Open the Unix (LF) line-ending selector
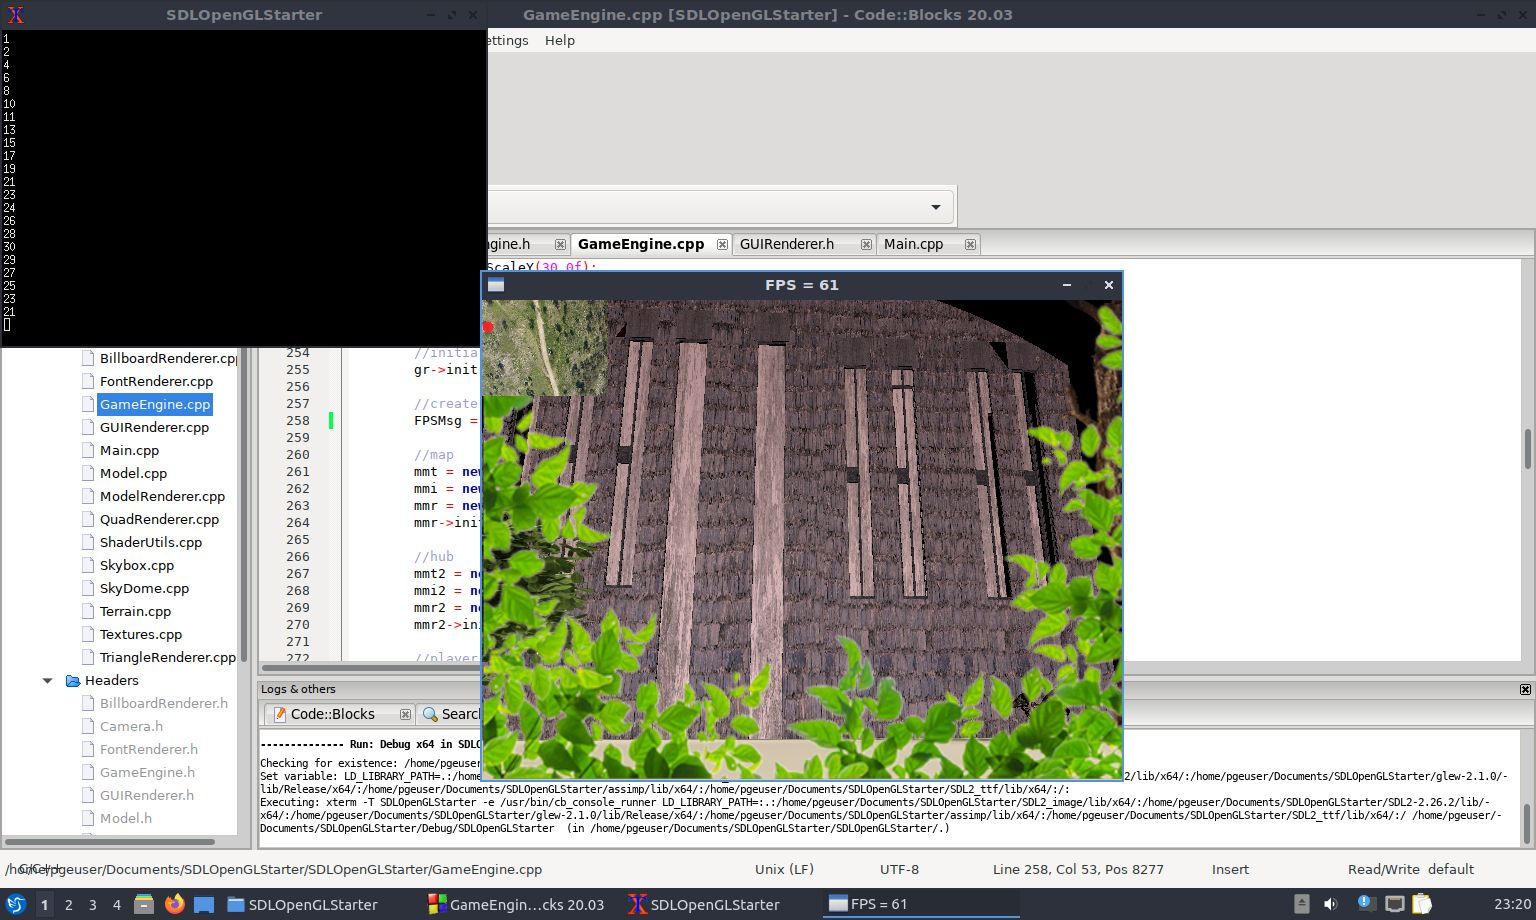This screenshot has width=1536, height=920. pos(783,869)
